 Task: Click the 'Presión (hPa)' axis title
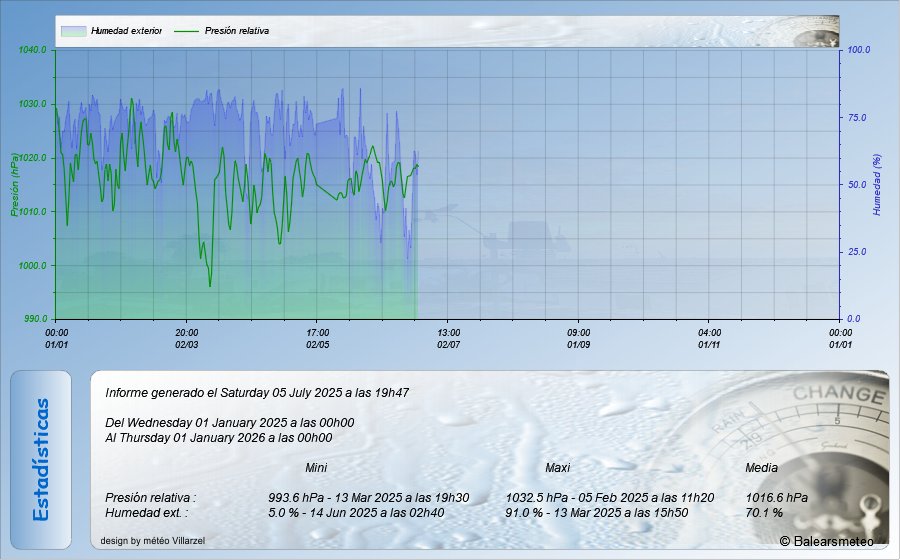coord(14,184)
